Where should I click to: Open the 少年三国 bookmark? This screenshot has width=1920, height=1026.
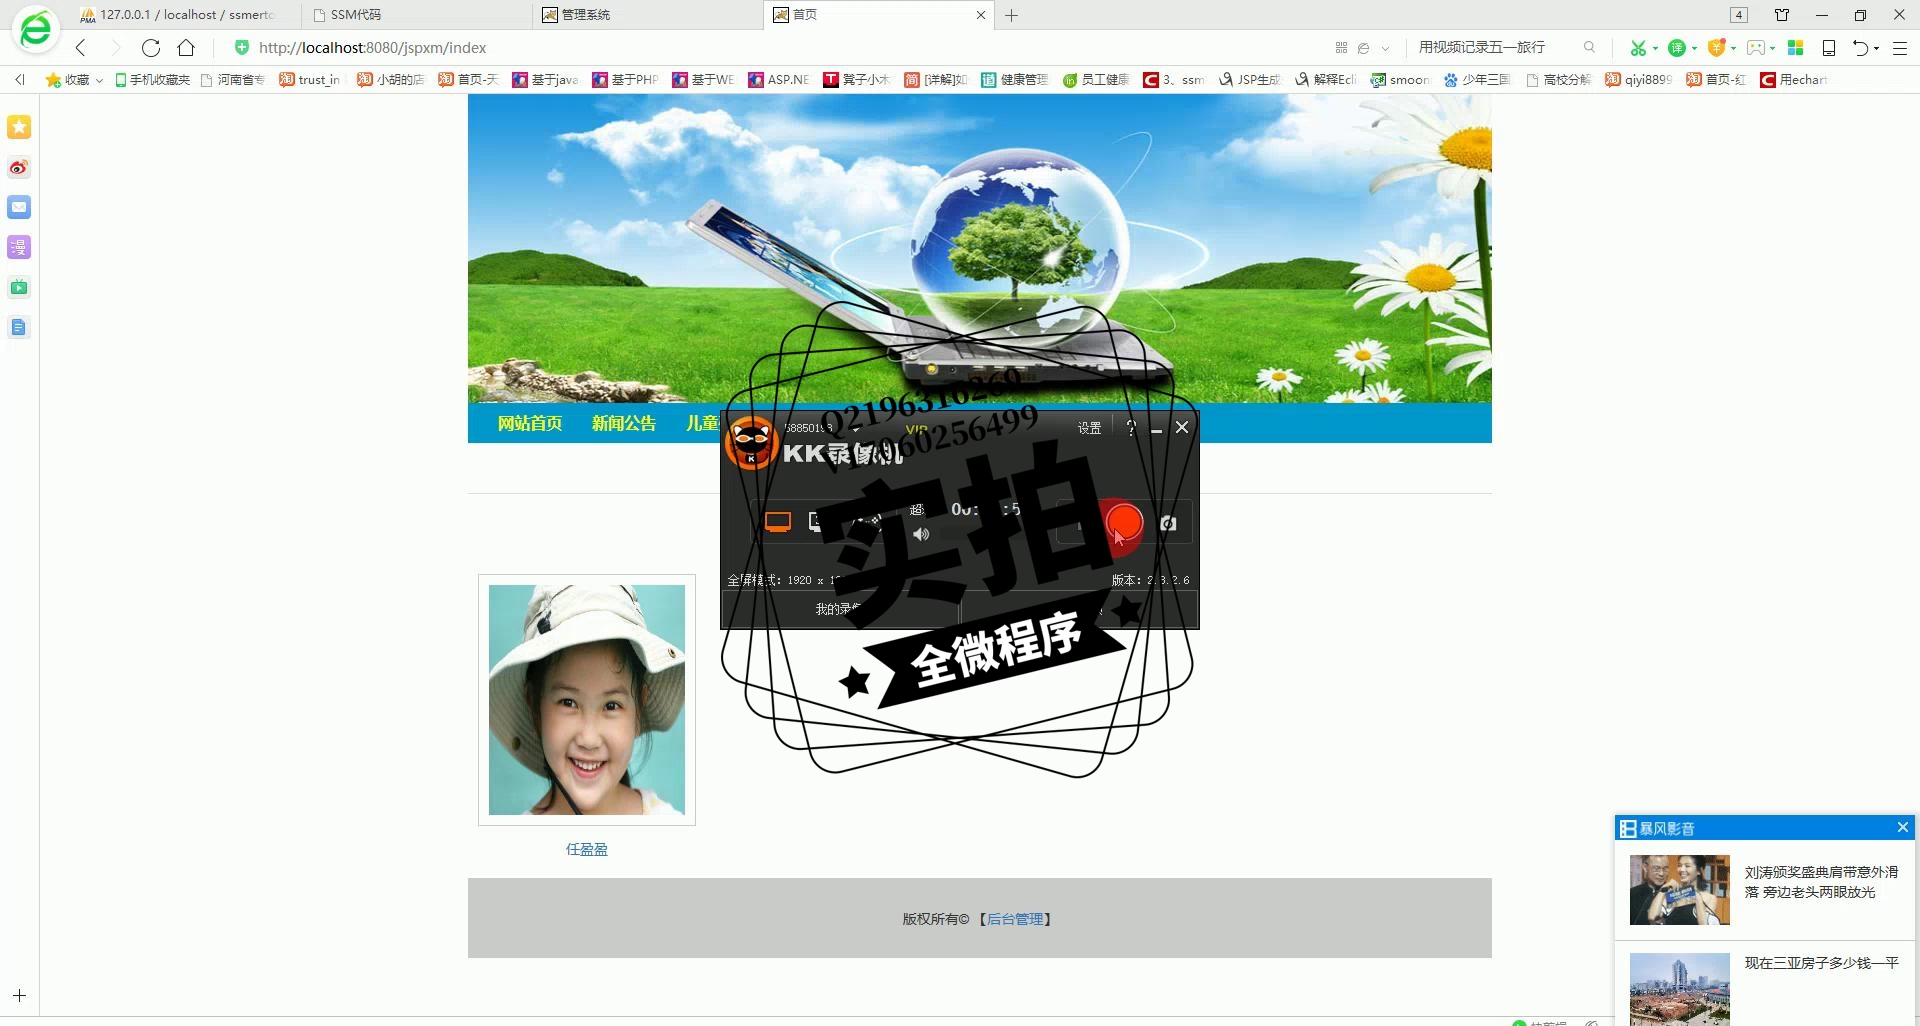(x=1477, y=79)
